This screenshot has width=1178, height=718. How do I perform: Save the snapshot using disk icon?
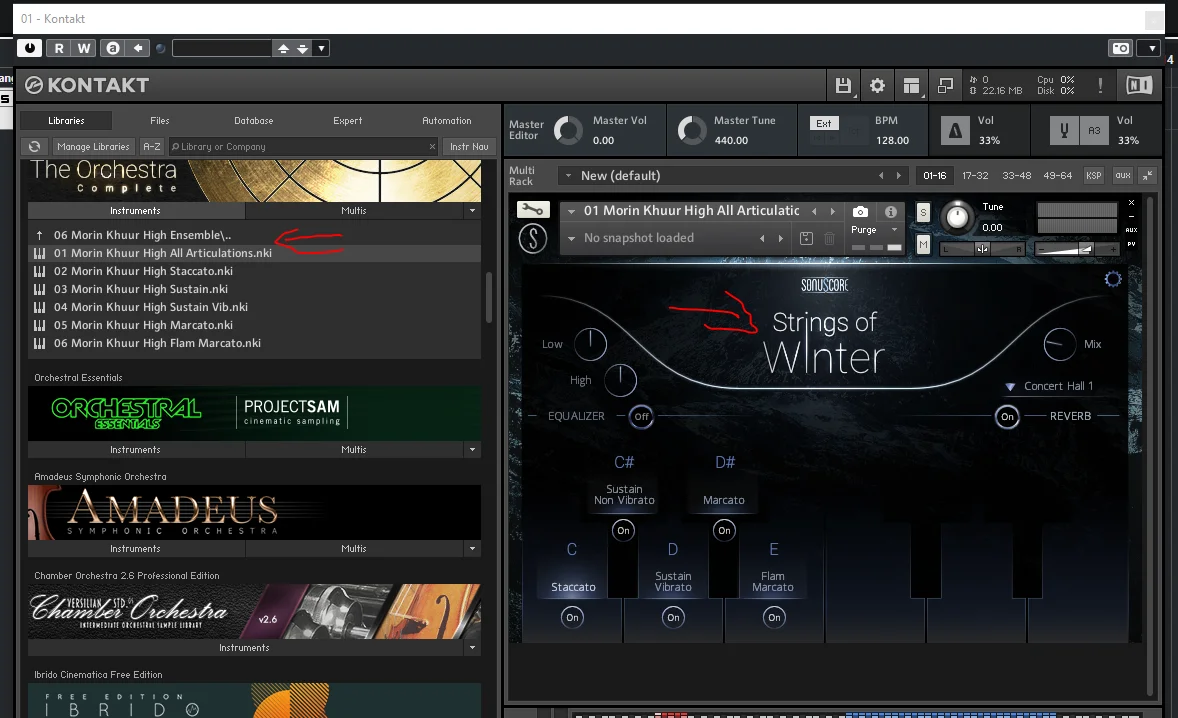[x=806, y=238]
